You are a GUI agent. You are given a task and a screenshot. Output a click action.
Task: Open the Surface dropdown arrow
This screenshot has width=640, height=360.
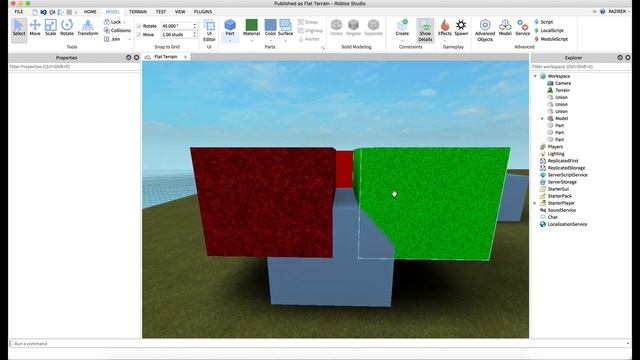[x=285, y=40]
